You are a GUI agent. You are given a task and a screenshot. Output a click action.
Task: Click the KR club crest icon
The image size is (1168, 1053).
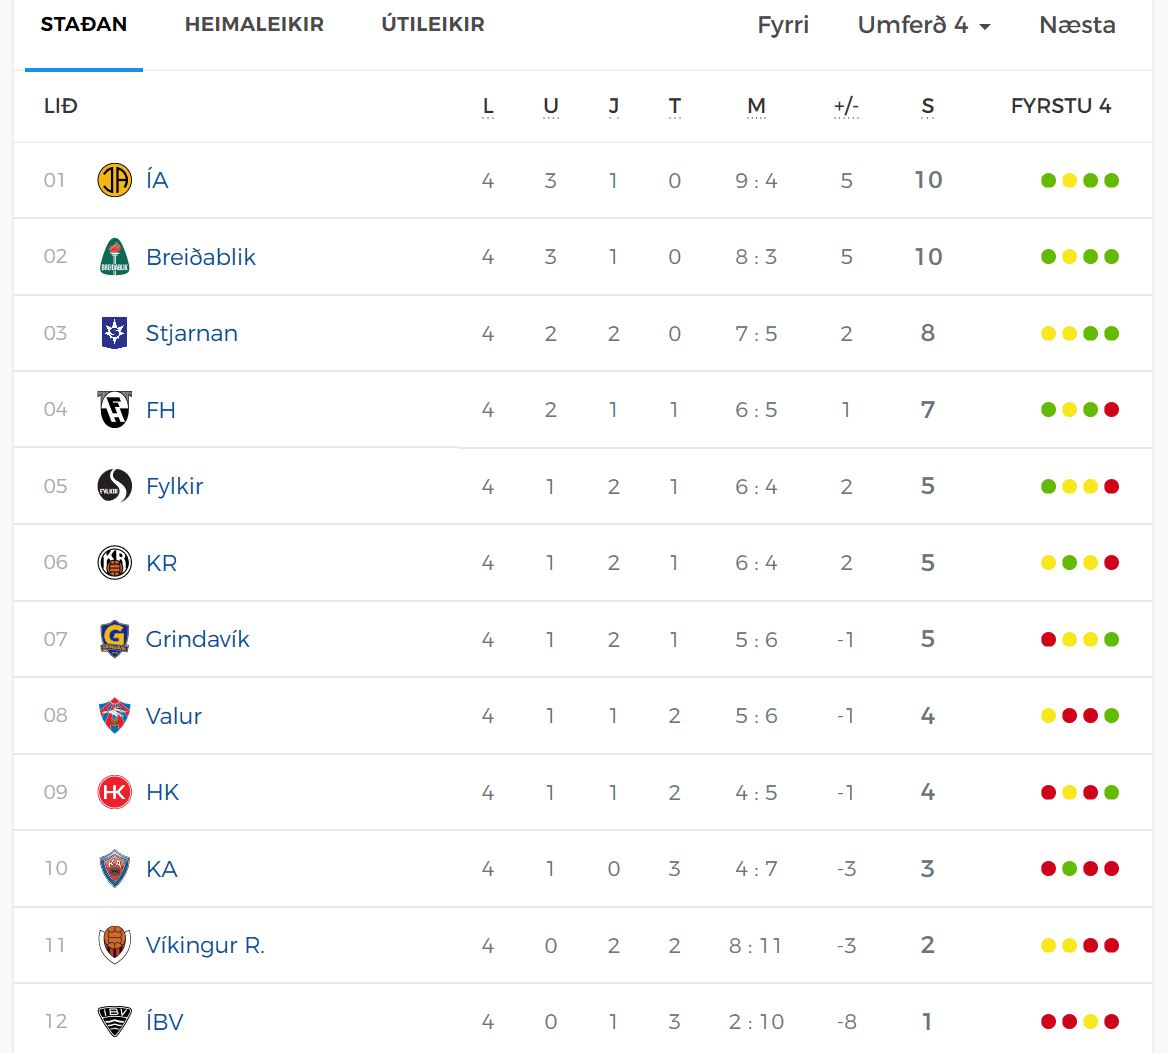115,563
